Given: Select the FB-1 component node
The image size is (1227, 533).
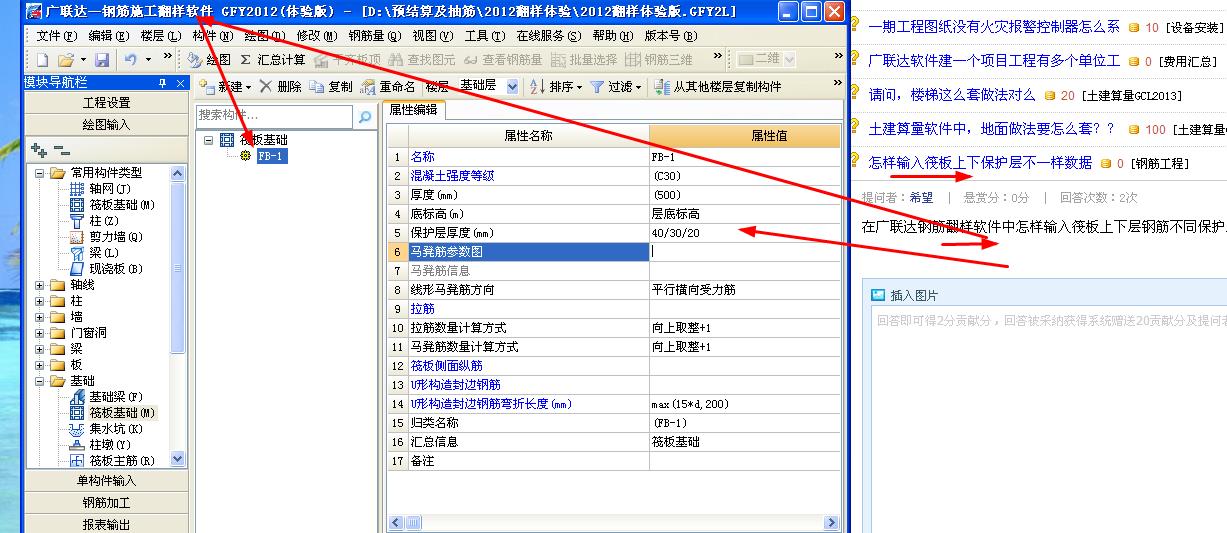Looking at the screenshot, I should pos(271,156).
